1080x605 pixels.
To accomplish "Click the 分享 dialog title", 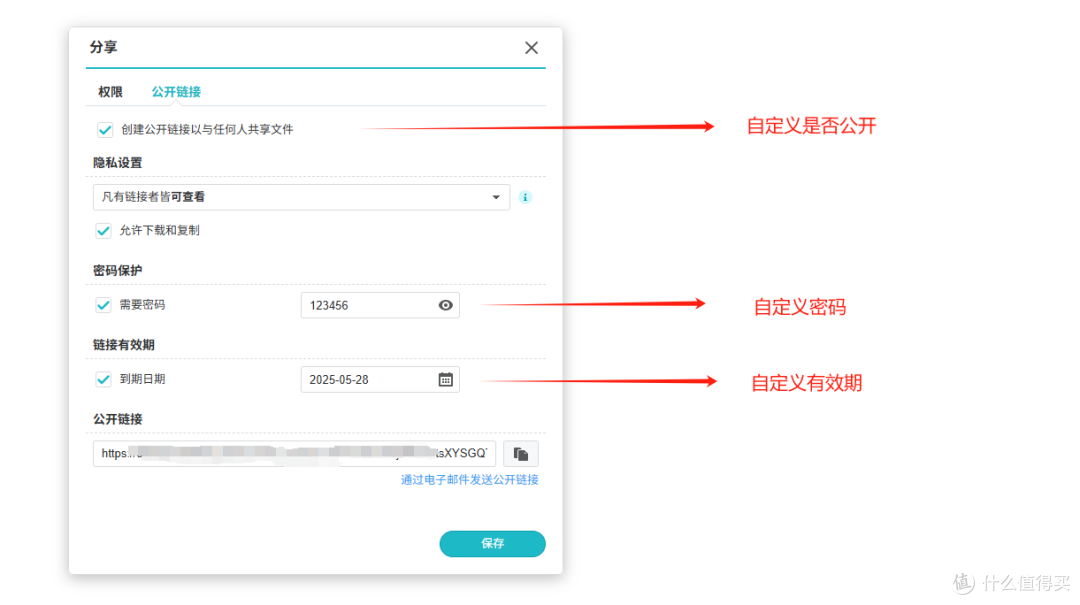I will point(103,48).
